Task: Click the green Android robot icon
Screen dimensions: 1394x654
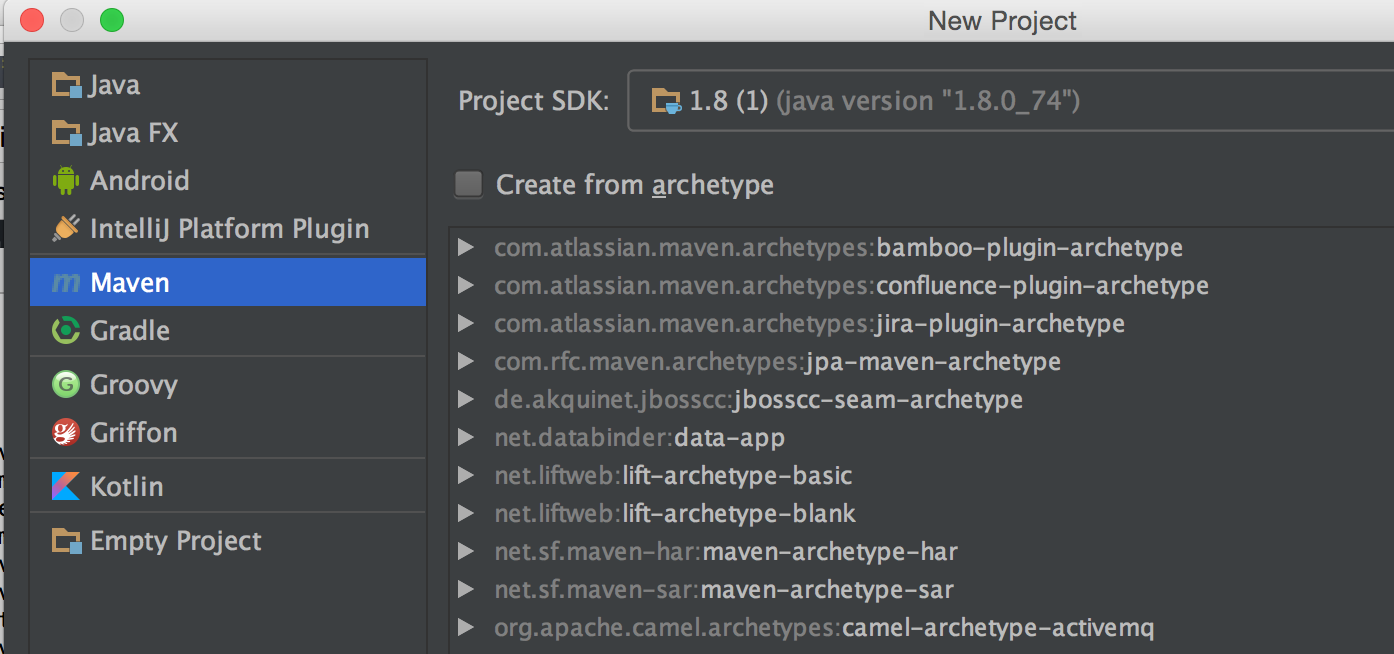Action: (x=66, y=181)
